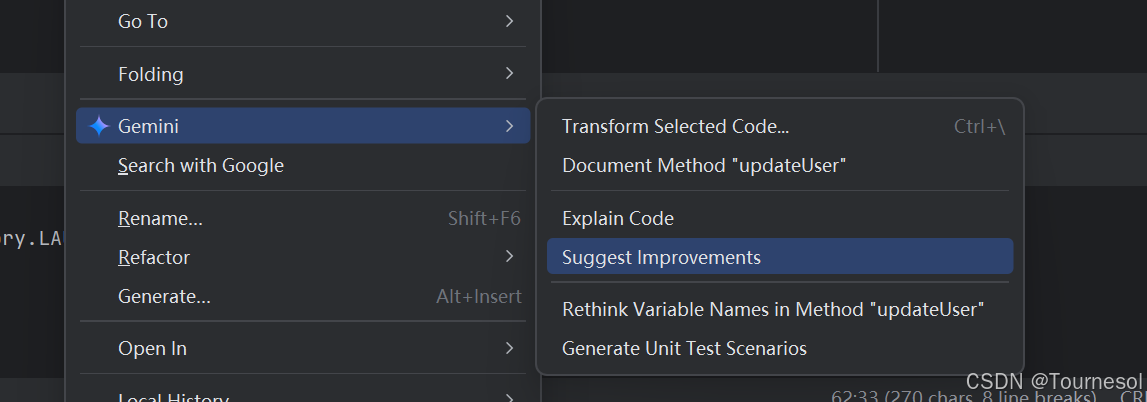This screenshot has height=402, width=1147.
Task: Open the Local History submenu
Action: [173, 397]
